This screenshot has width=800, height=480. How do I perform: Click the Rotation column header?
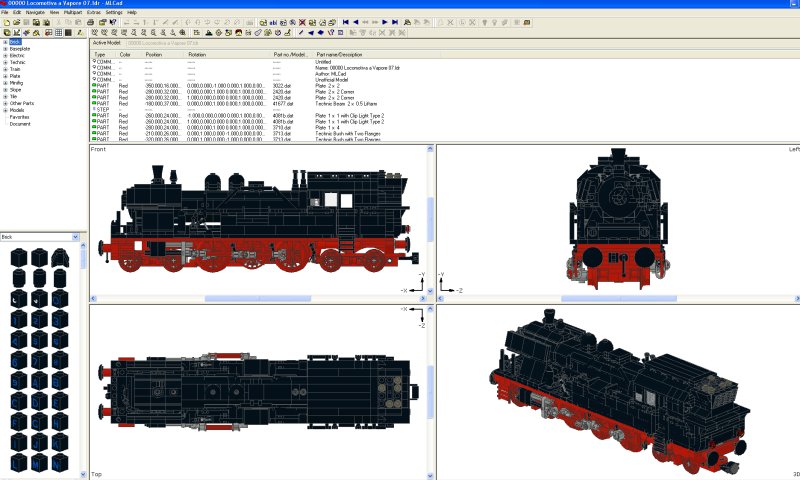(228, 55)
